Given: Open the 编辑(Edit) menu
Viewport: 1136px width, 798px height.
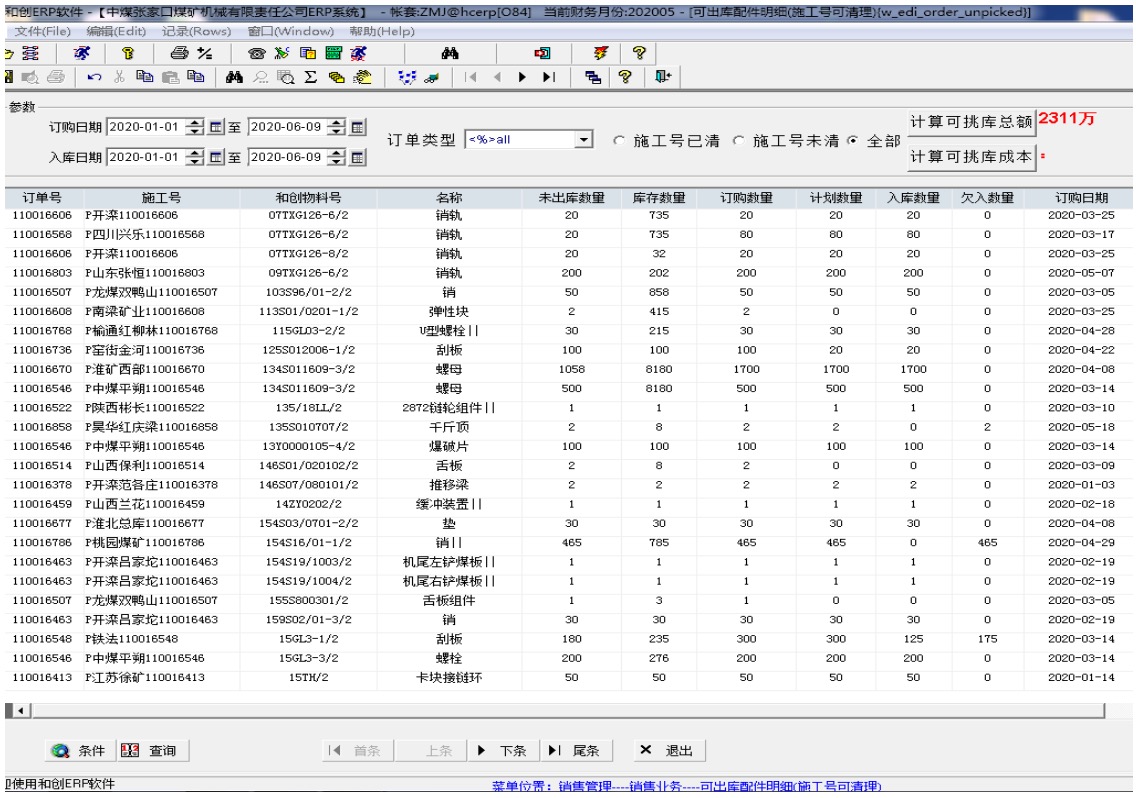Looking at the screenshot, I should tap(116, 31).
